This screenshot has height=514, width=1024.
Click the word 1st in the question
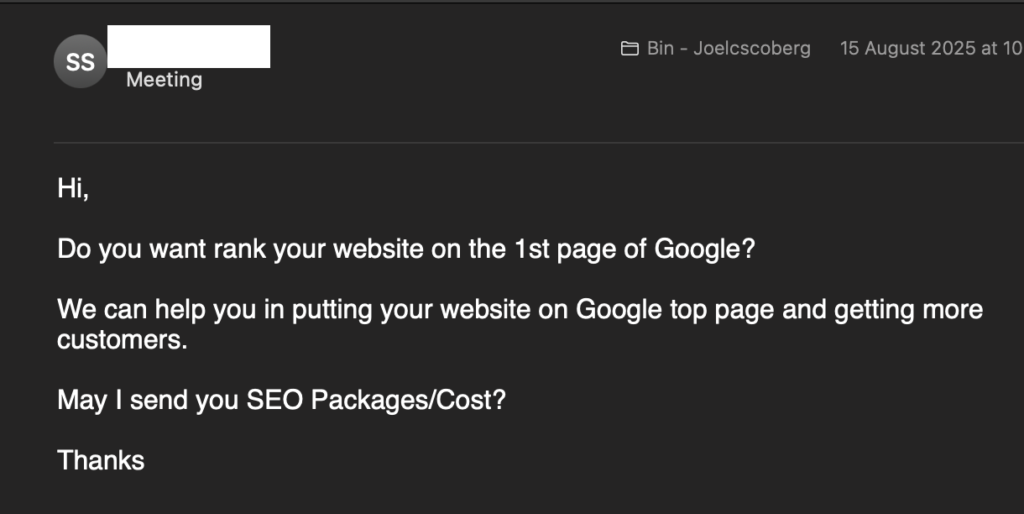tap(532, 249)
